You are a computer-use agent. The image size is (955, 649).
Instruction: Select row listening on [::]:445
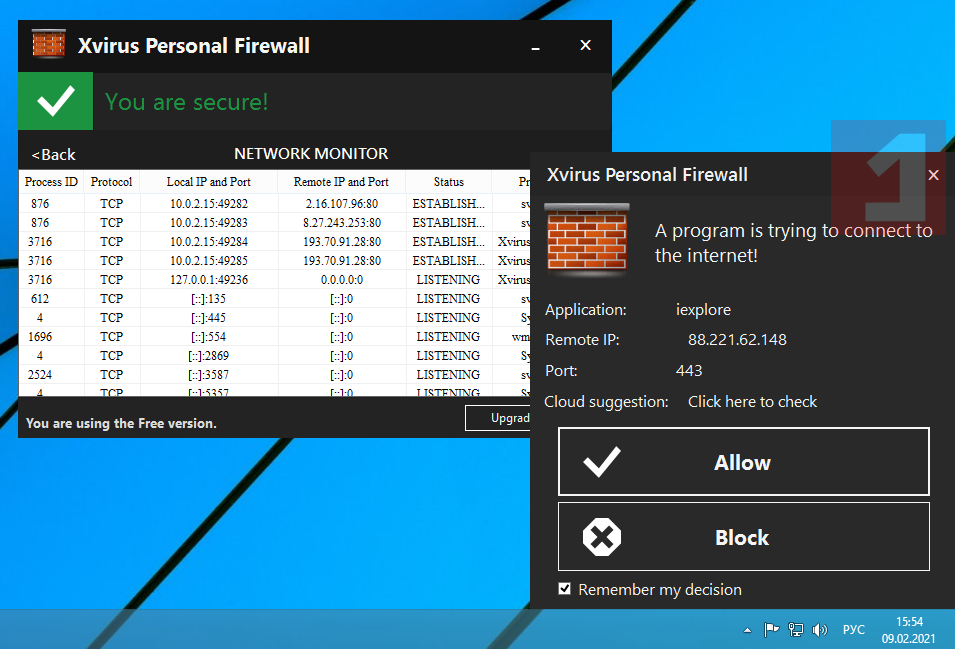tap(274, 318)
